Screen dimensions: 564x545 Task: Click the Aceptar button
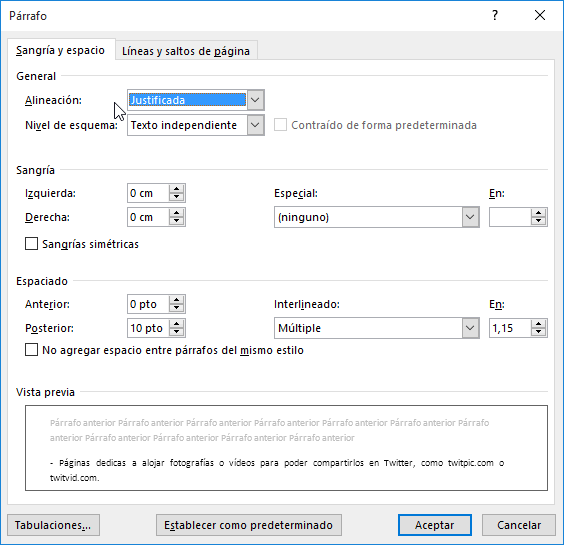(435, 525)
